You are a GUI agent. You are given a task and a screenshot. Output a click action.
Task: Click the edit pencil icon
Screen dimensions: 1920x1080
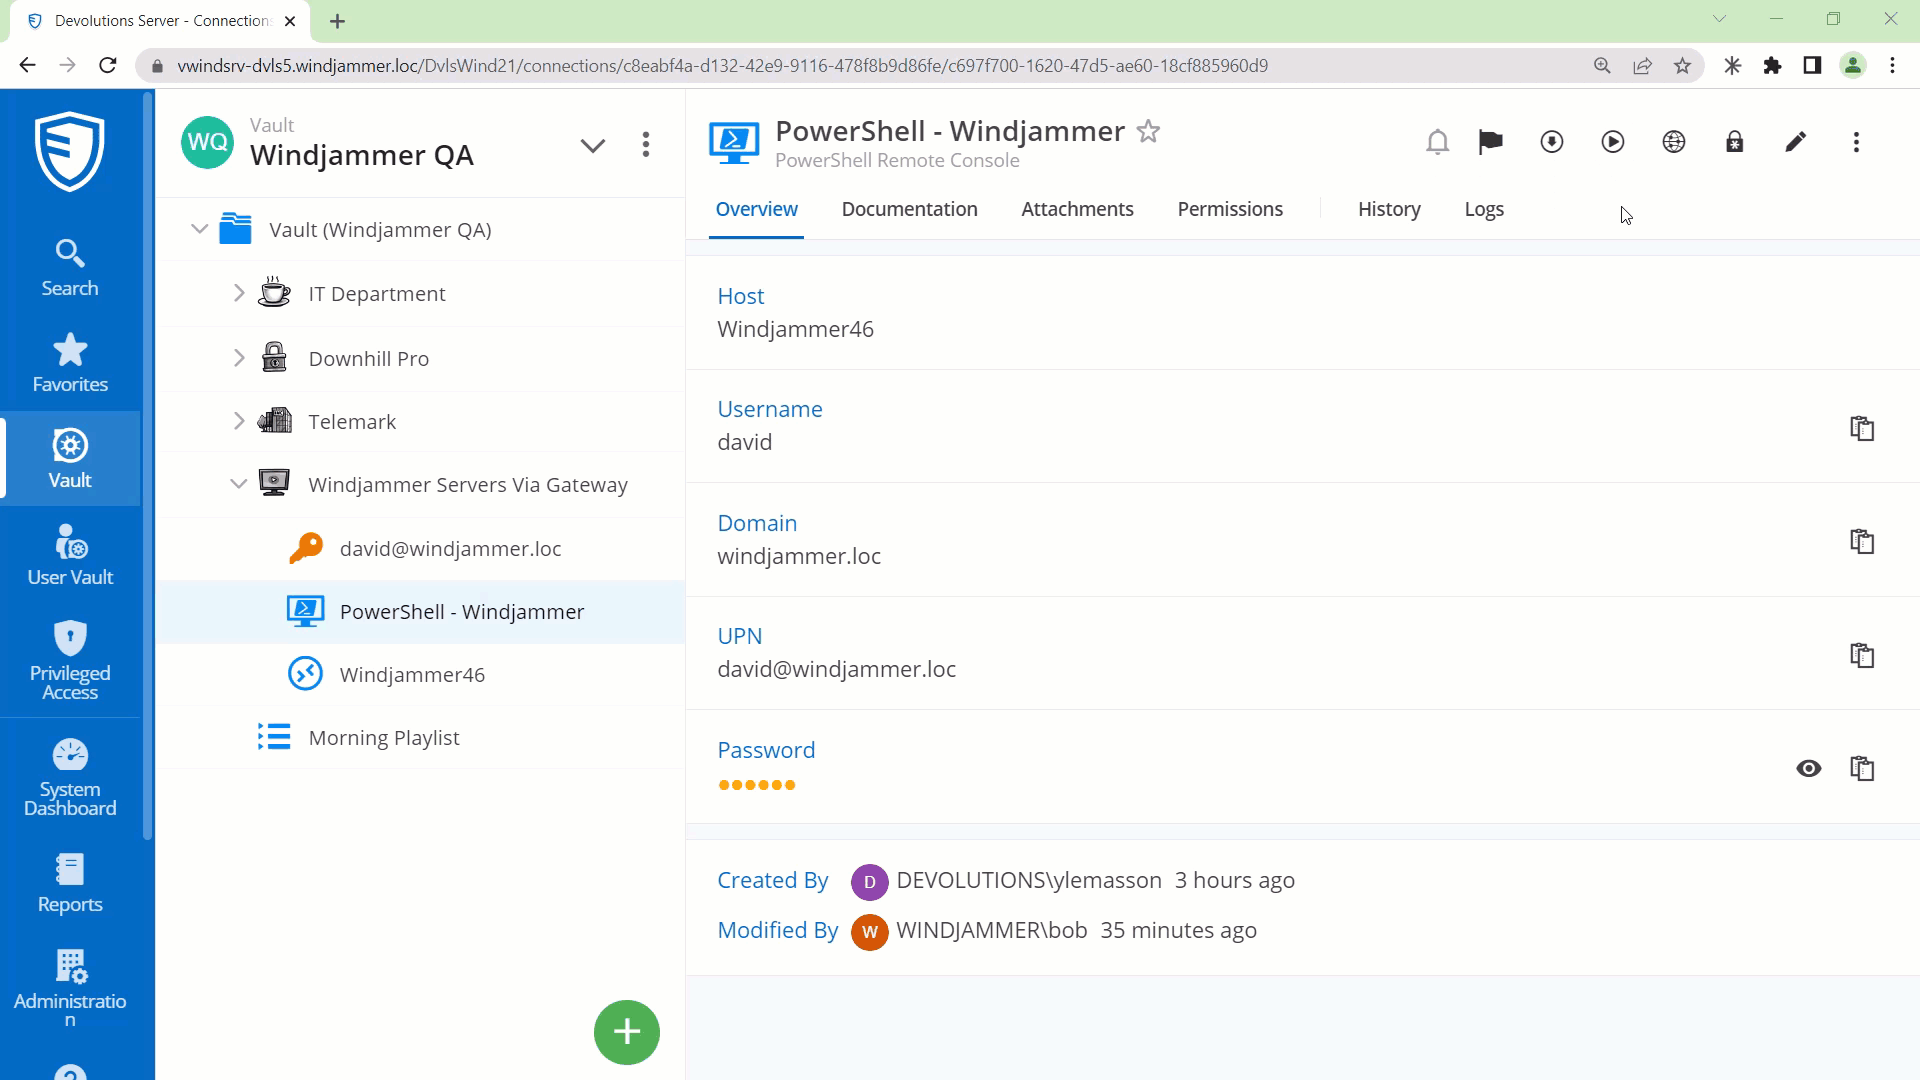click(x=1796, y=142)
